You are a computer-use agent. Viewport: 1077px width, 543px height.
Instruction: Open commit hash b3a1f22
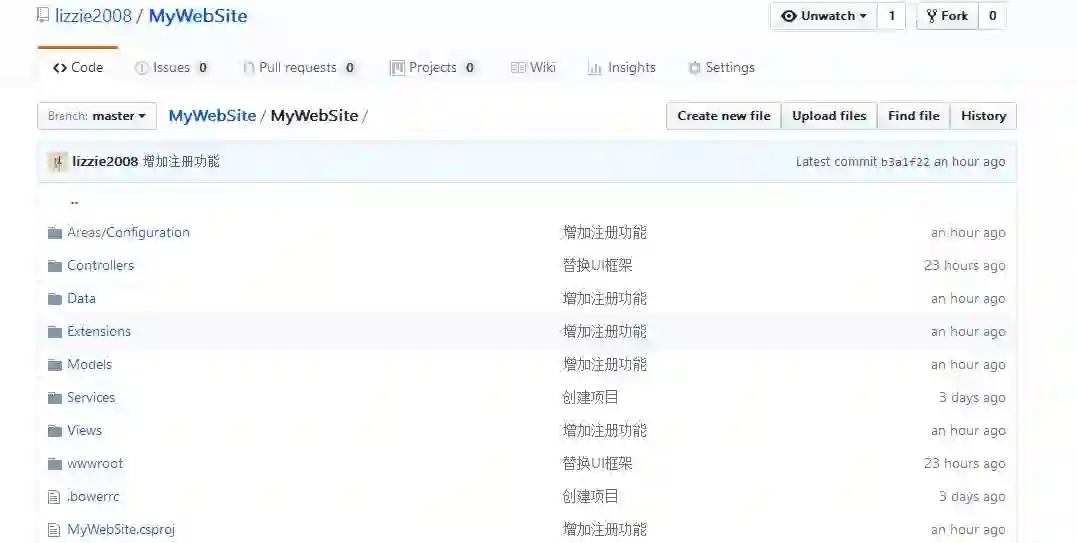(905, 162)
